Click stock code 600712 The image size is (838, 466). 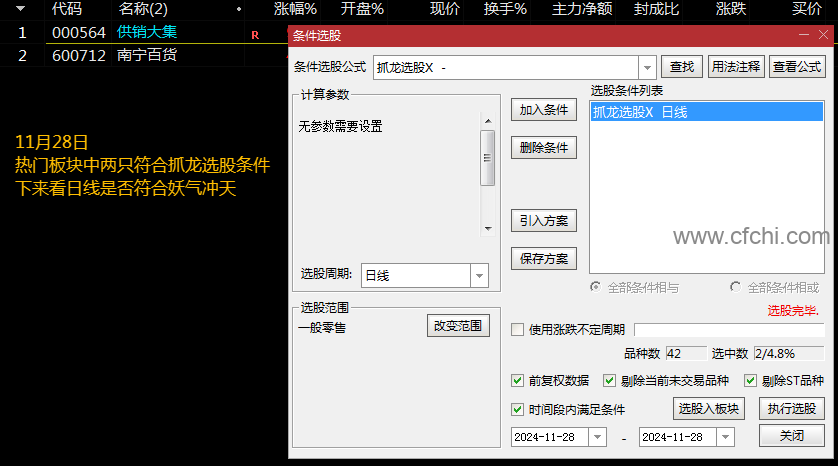pyautogui.click(x=79, y=56)
